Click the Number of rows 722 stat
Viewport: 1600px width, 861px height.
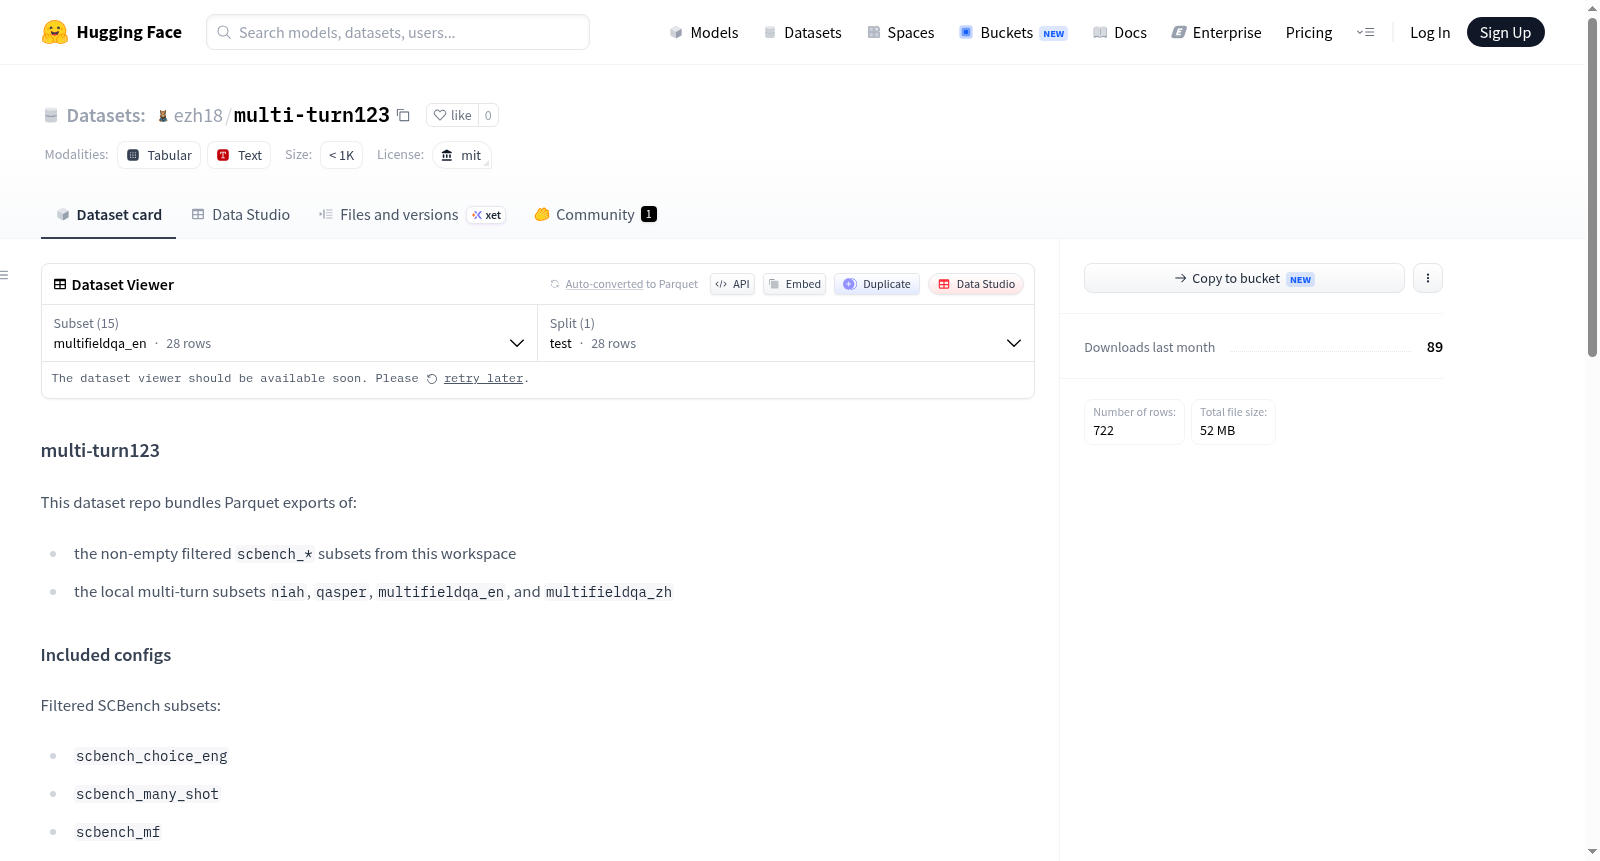coord(1134,422)
